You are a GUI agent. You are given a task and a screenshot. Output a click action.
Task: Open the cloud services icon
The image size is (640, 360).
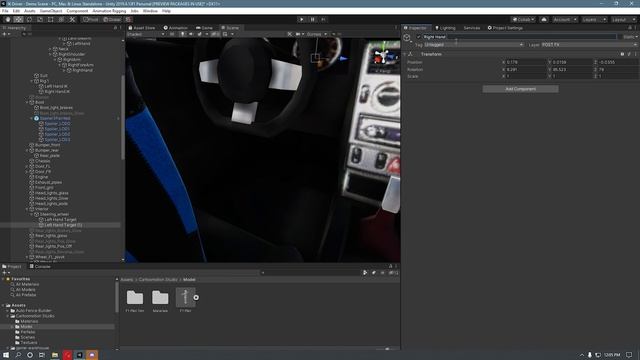click(544, 19)
